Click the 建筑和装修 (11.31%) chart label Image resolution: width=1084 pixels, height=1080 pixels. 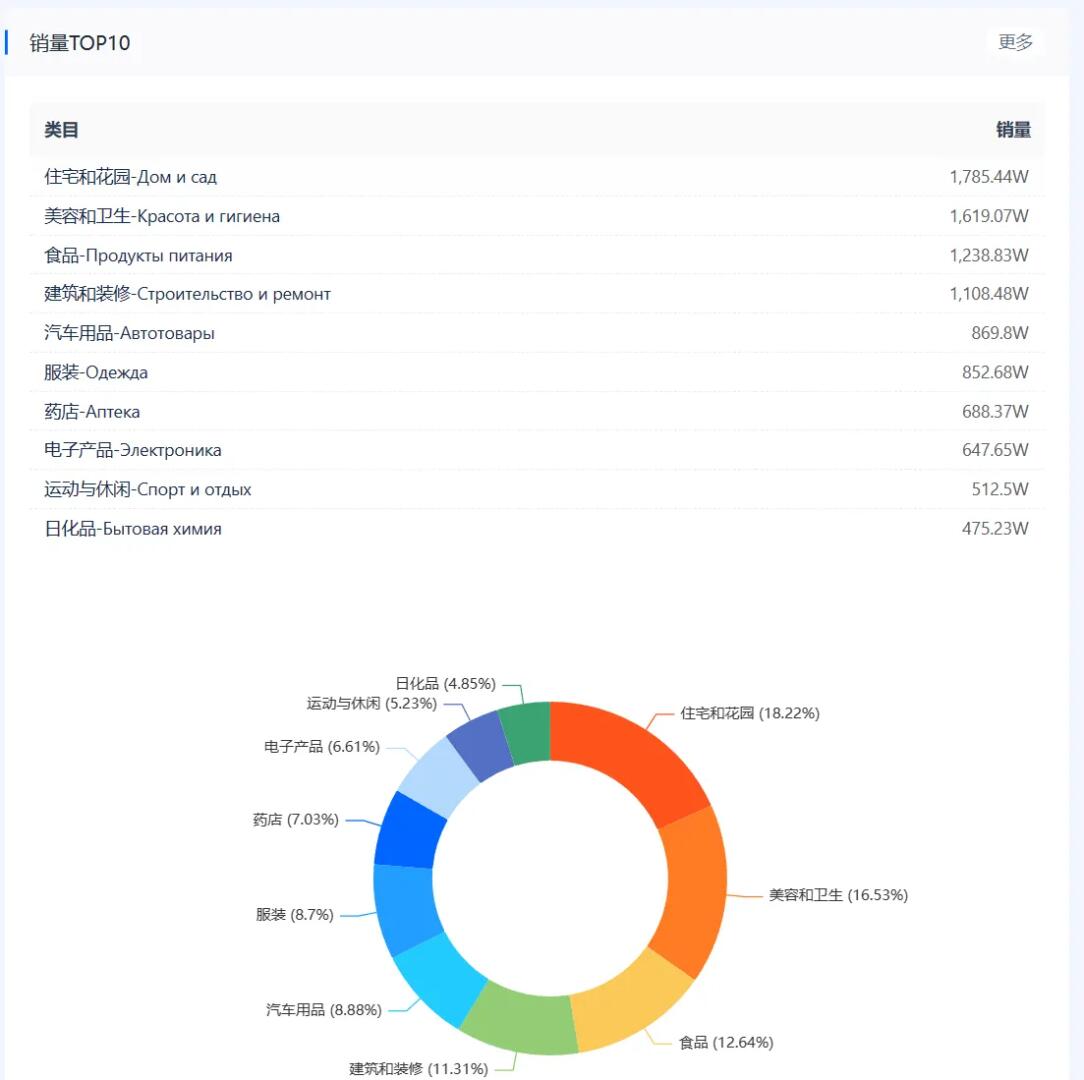click(419, 1068)
